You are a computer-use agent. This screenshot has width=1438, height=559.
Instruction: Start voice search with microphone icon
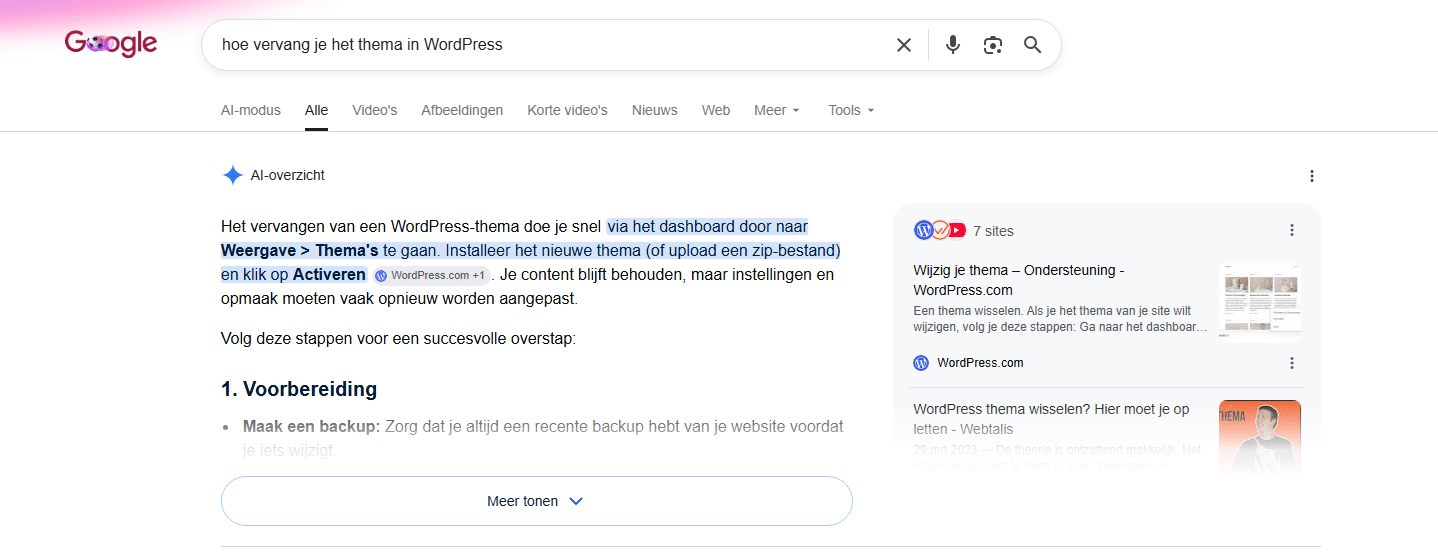(953, 45)
